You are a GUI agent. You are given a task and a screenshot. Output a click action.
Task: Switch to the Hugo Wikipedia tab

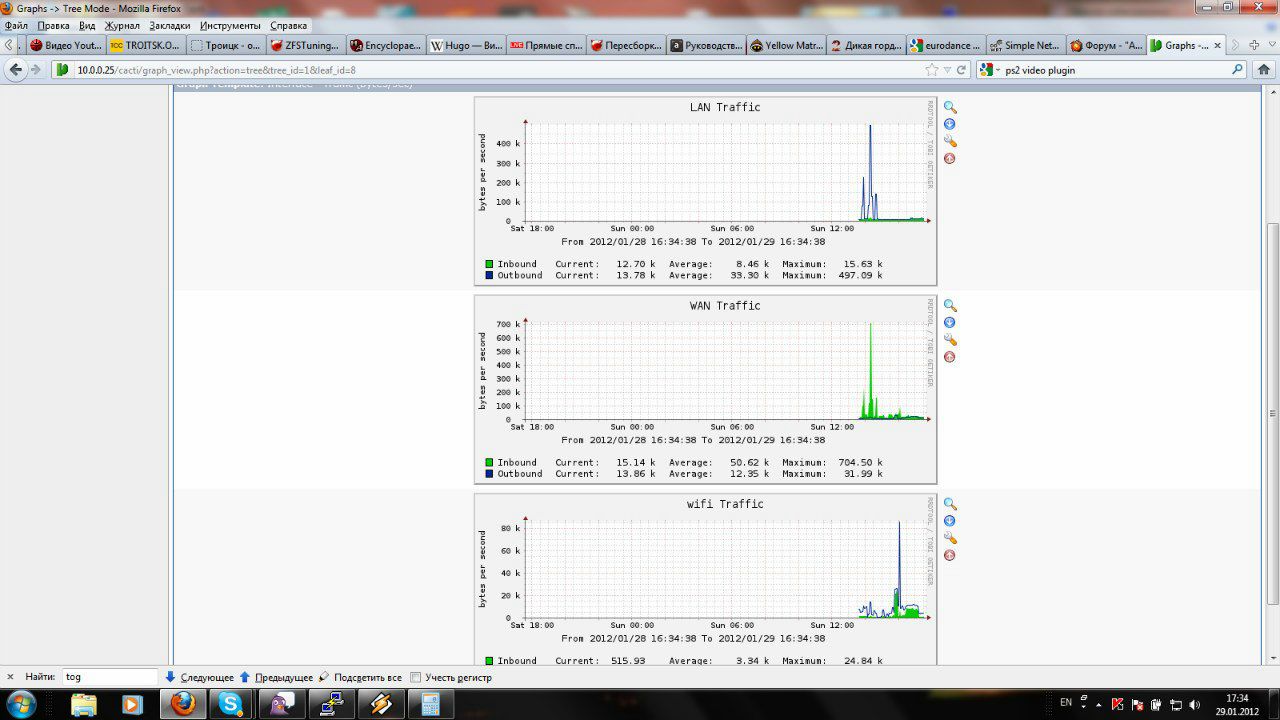click(466, 45)
